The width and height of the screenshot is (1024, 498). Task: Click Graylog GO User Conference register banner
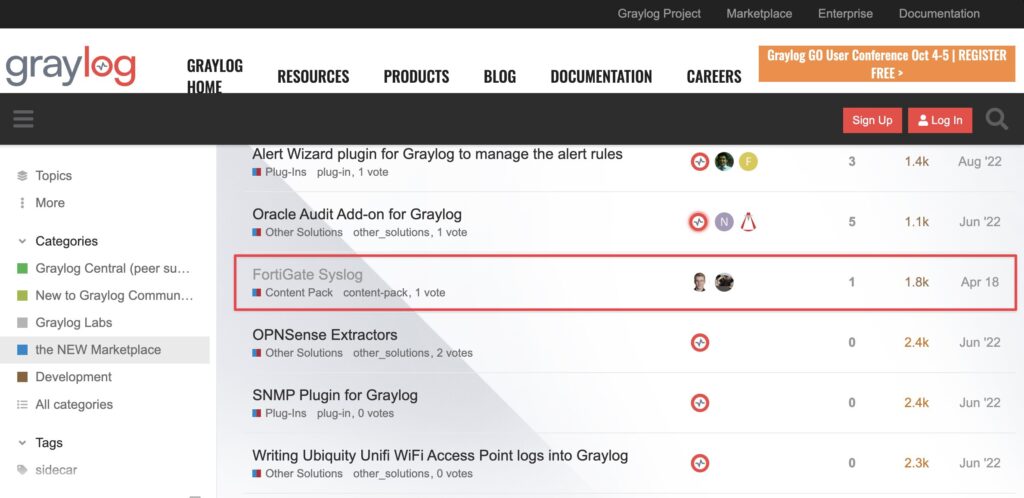click(887, 64)
